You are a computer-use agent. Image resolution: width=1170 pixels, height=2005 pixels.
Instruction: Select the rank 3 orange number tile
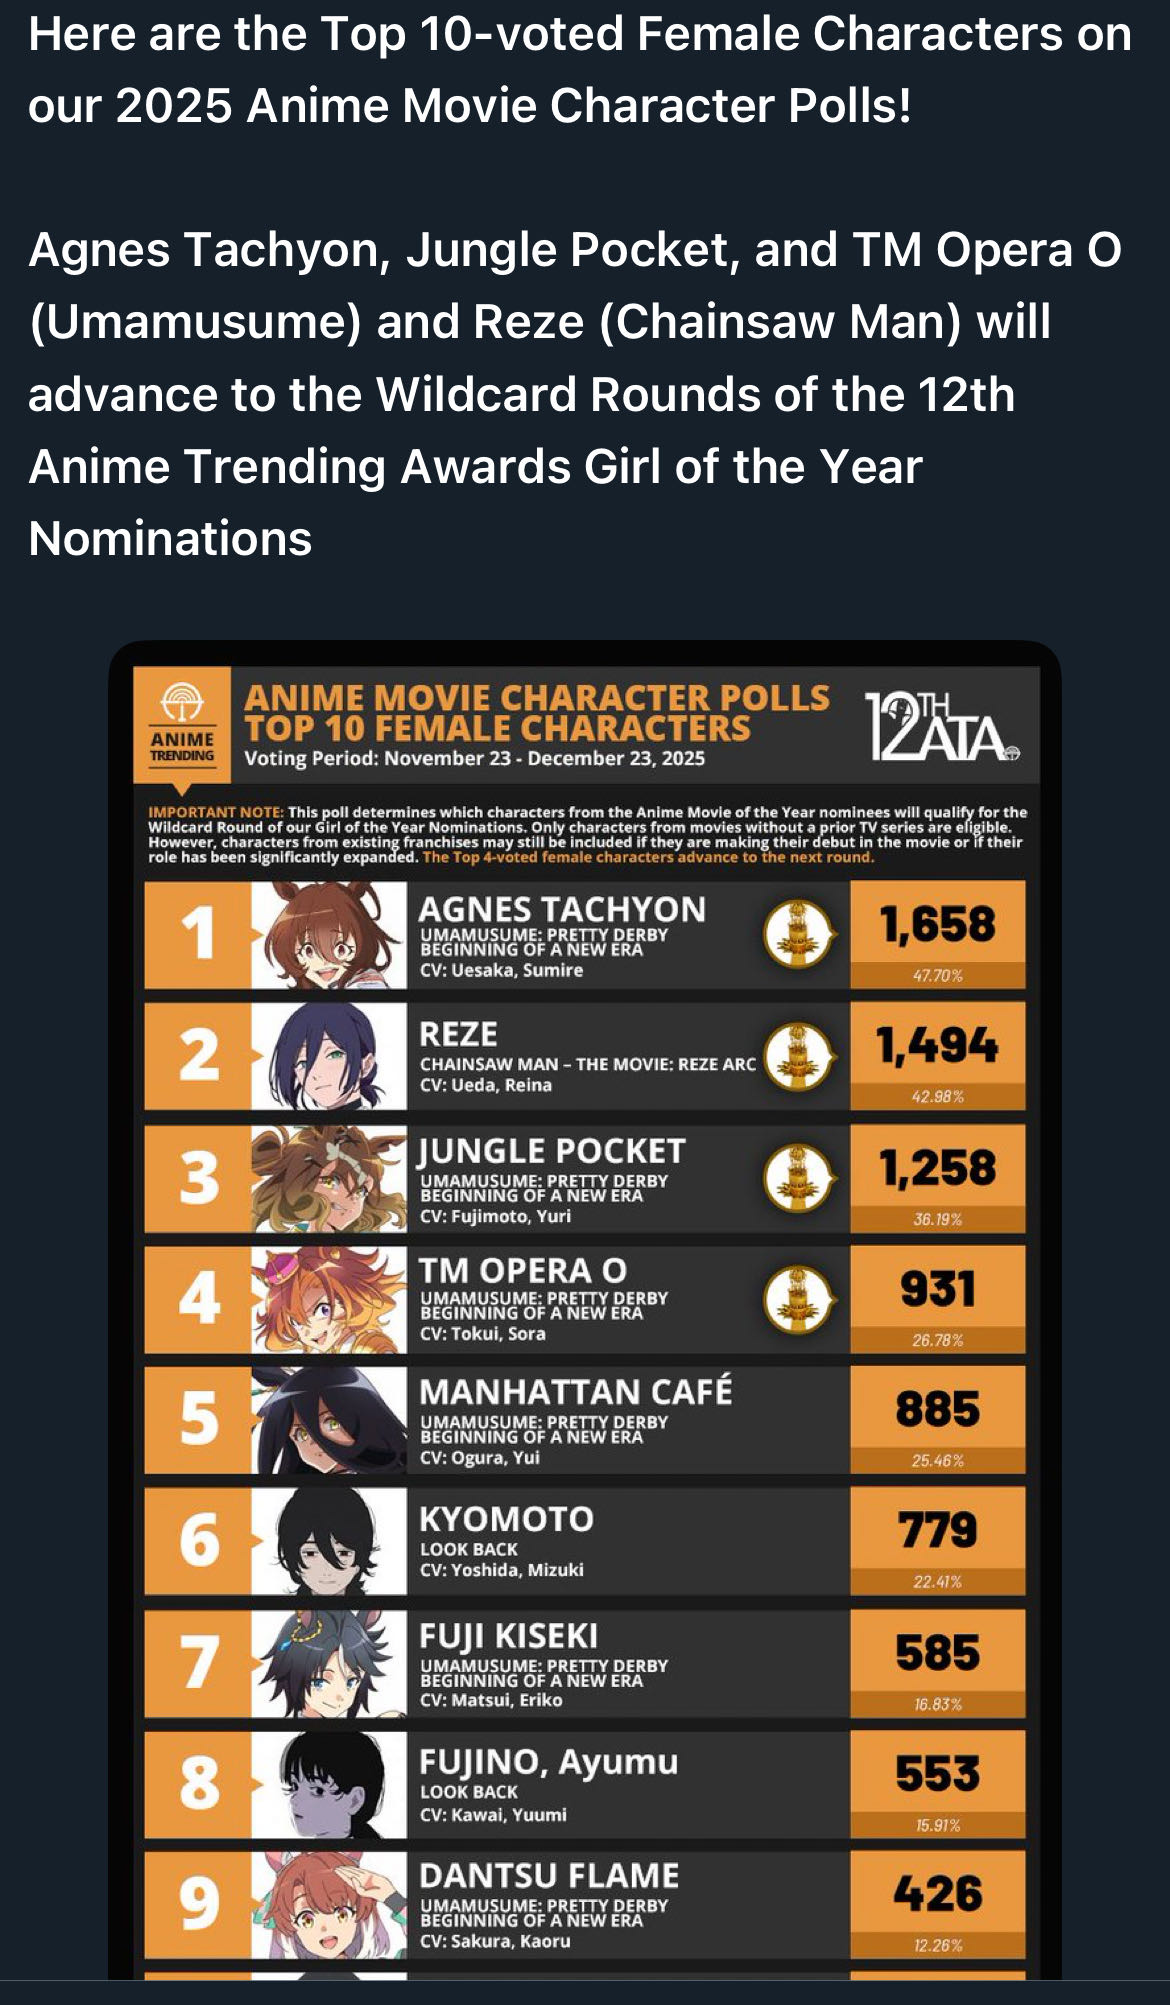pos(198,1178)
